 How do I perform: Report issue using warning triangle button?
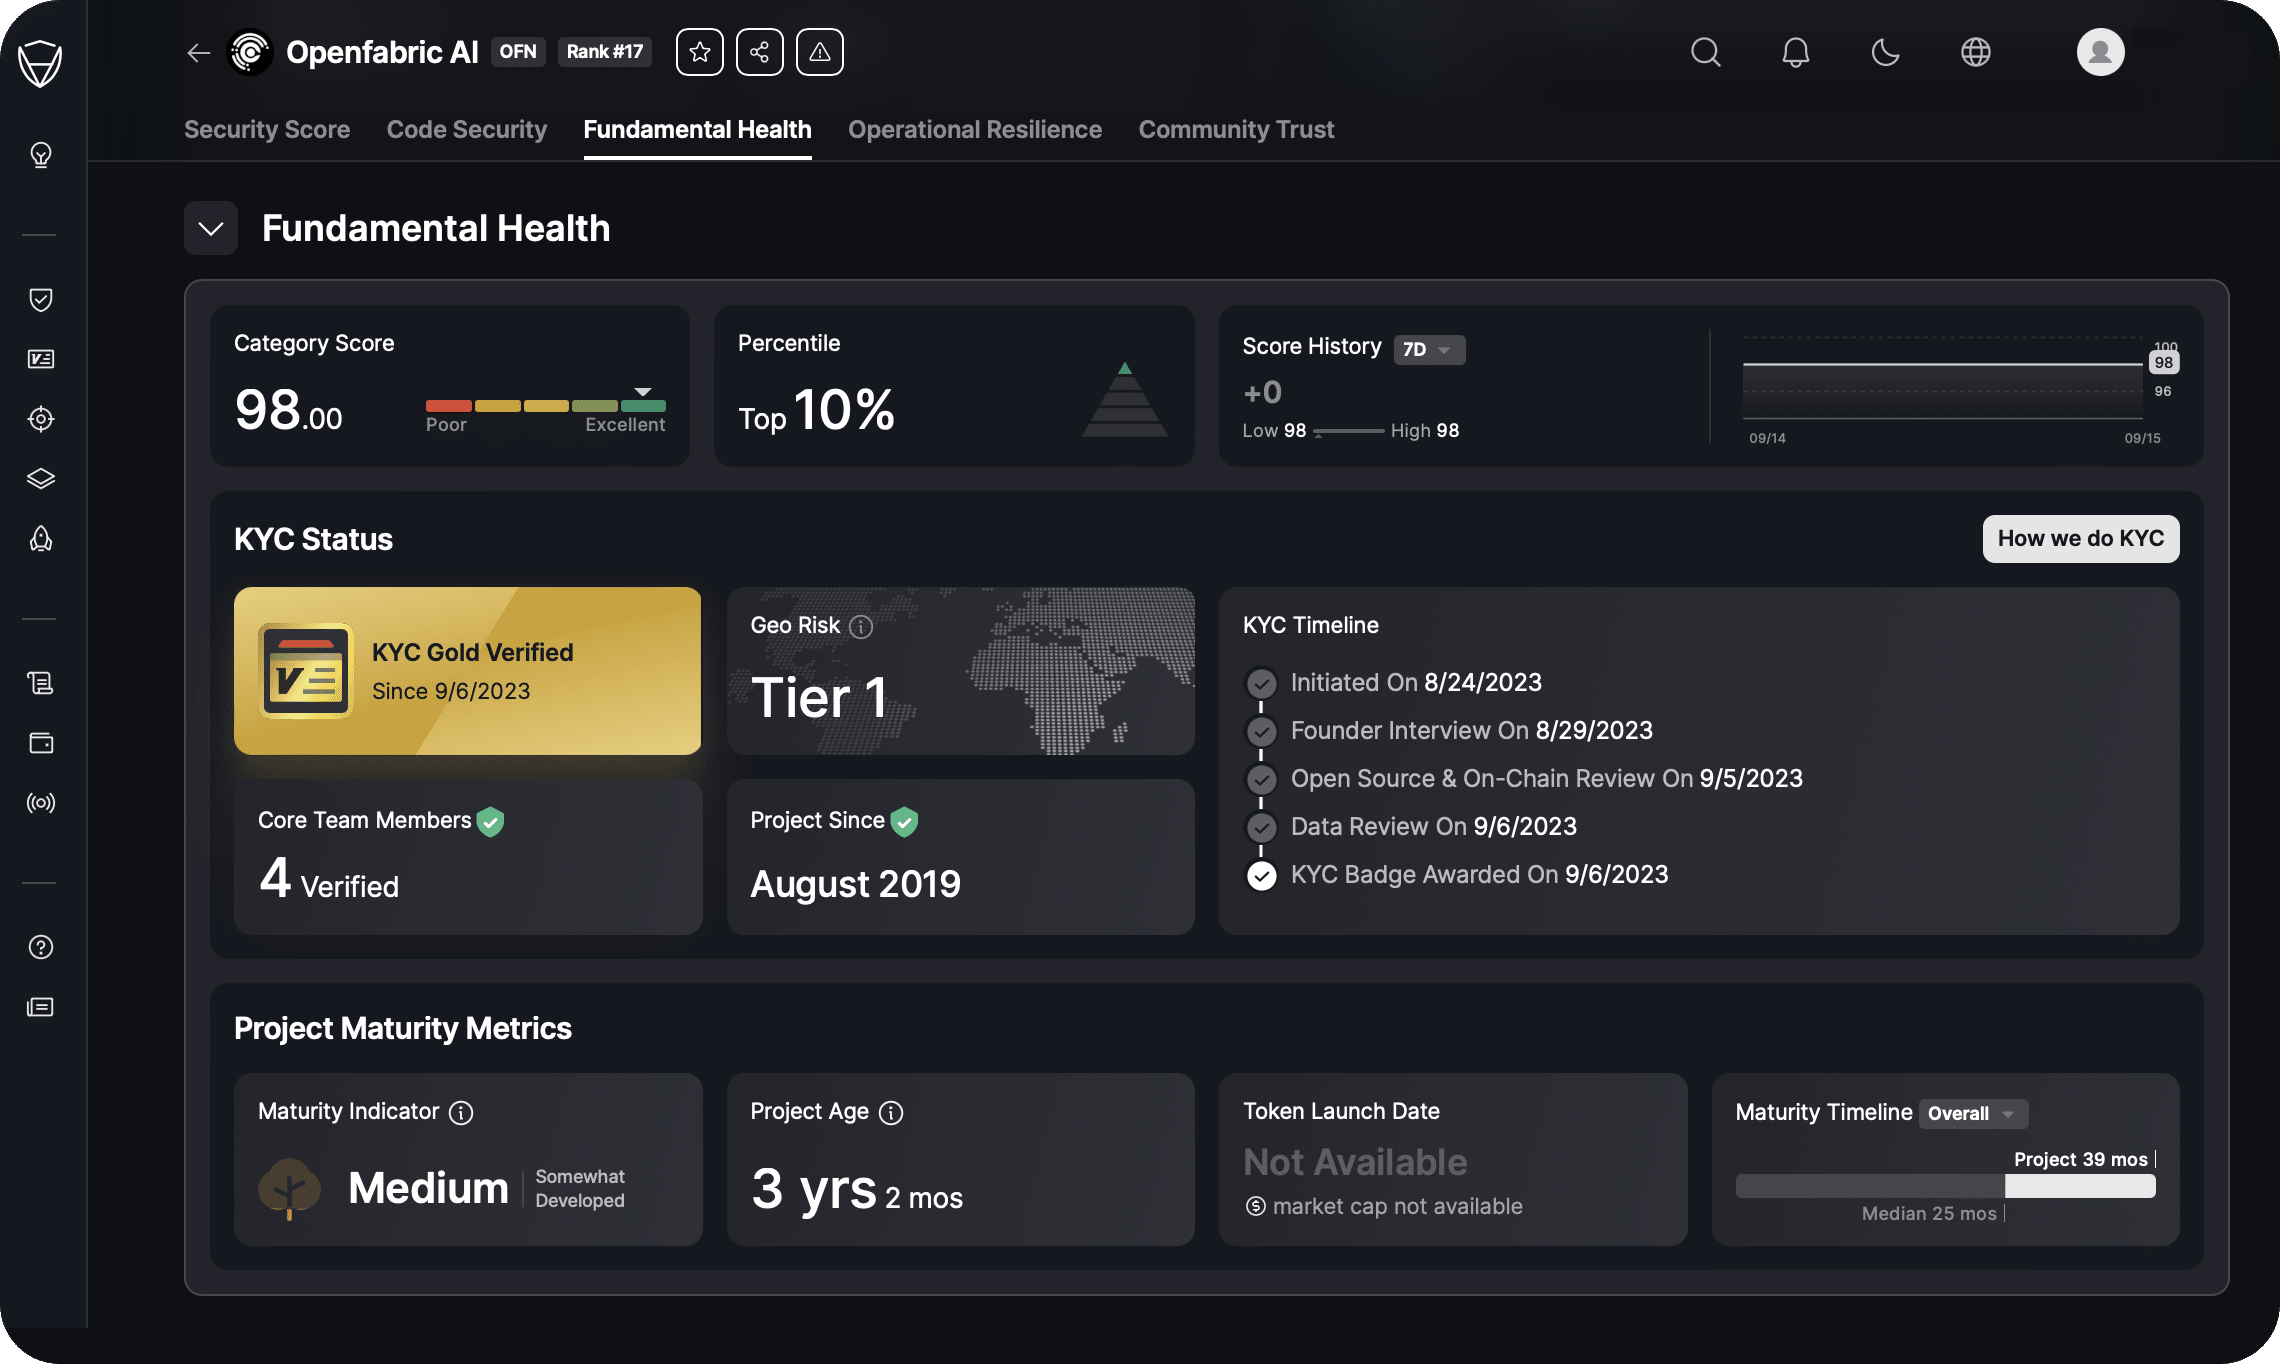coord(820,52)
